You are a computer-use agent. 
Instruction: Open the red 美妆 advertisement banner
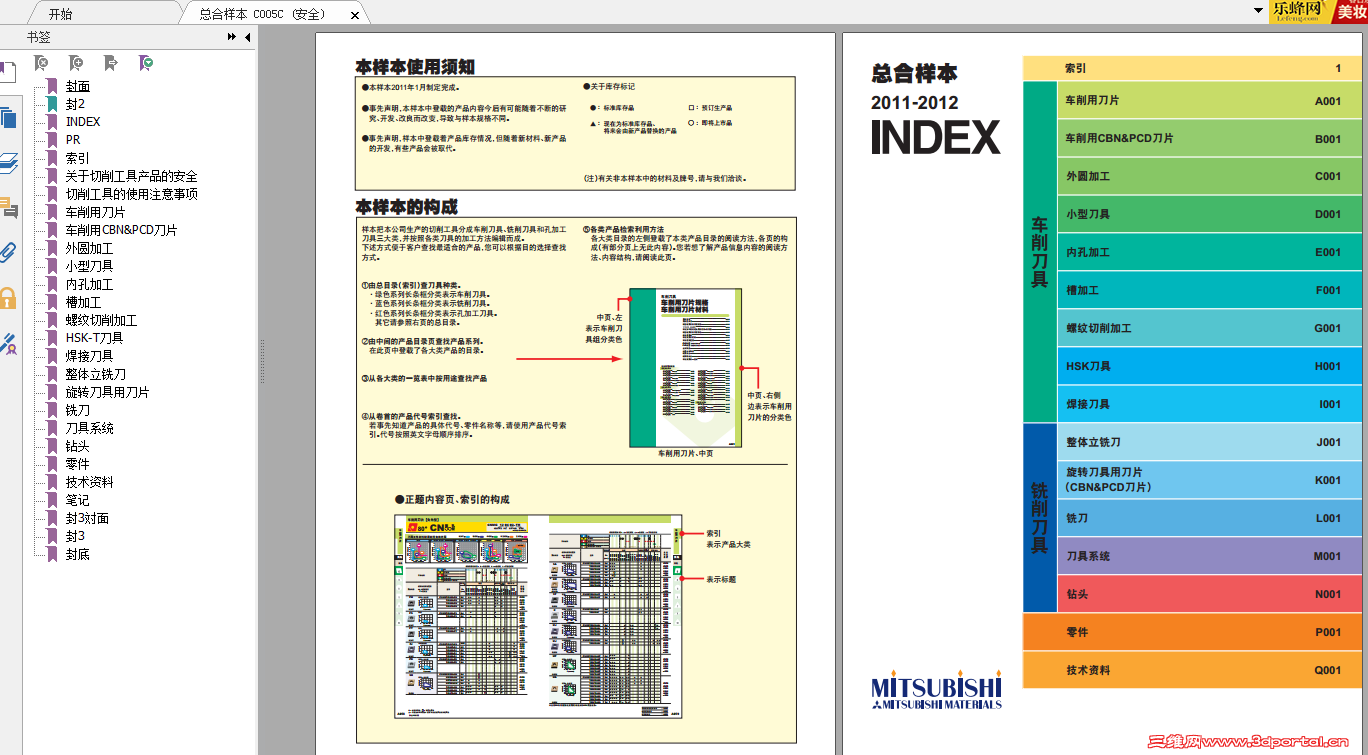tap(1351, 11)
